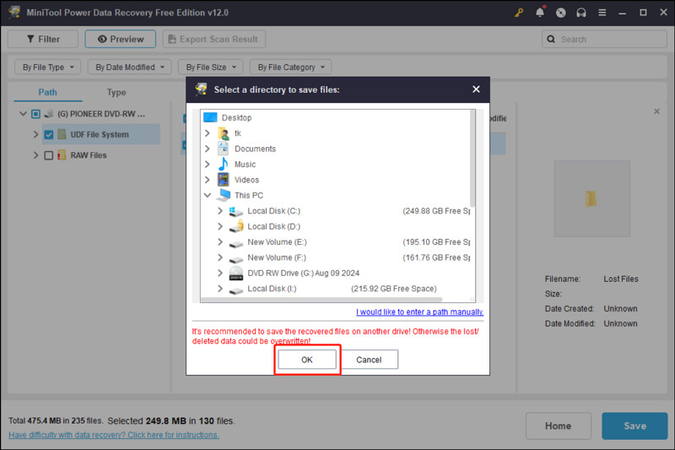Expand DVD RW Drive (G:)
This screenshot has width=675, height=450.
pyautogui.click(x=220, y=273)
